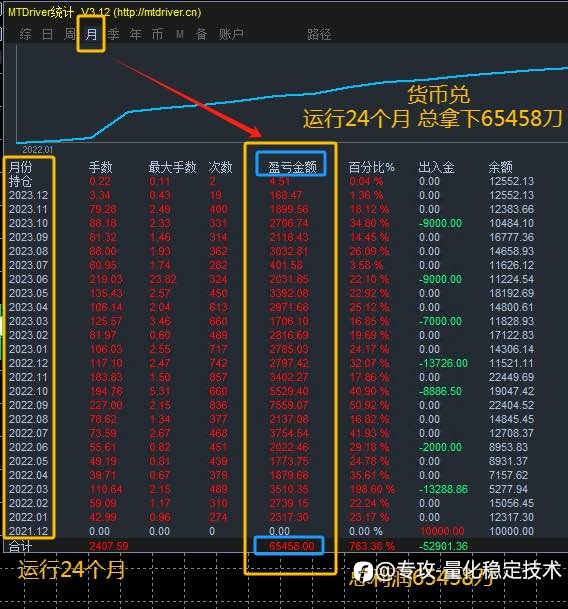Select the 2022.10 month row
The image size is (568, 609).
tap(271, 391)
